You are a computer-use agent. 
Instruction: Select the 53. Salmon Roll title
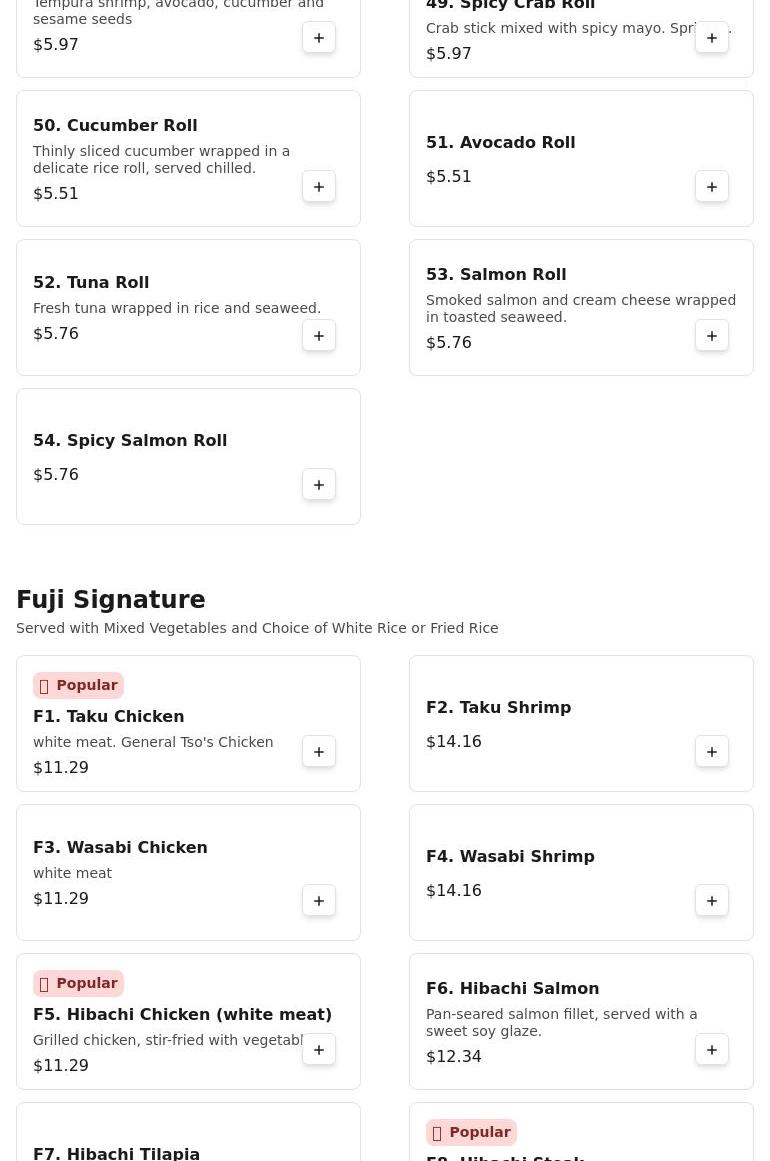click(496, 275)
